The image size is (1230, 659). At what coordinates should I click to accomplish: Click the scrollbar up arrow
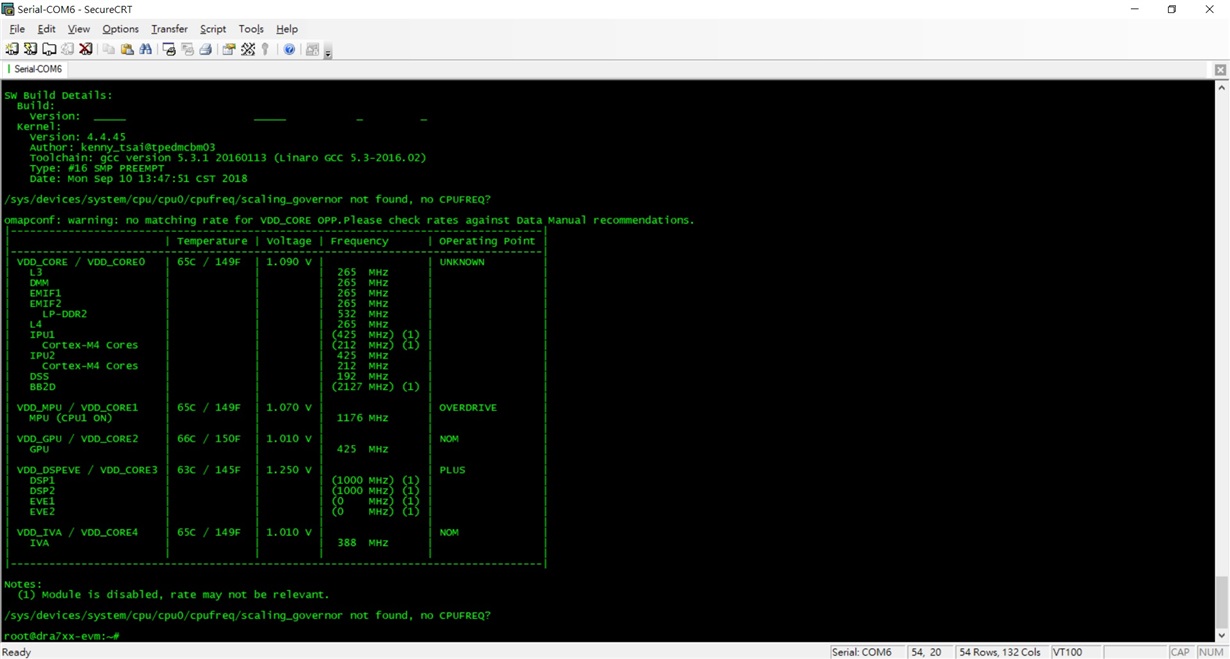tap(1221, 88)
